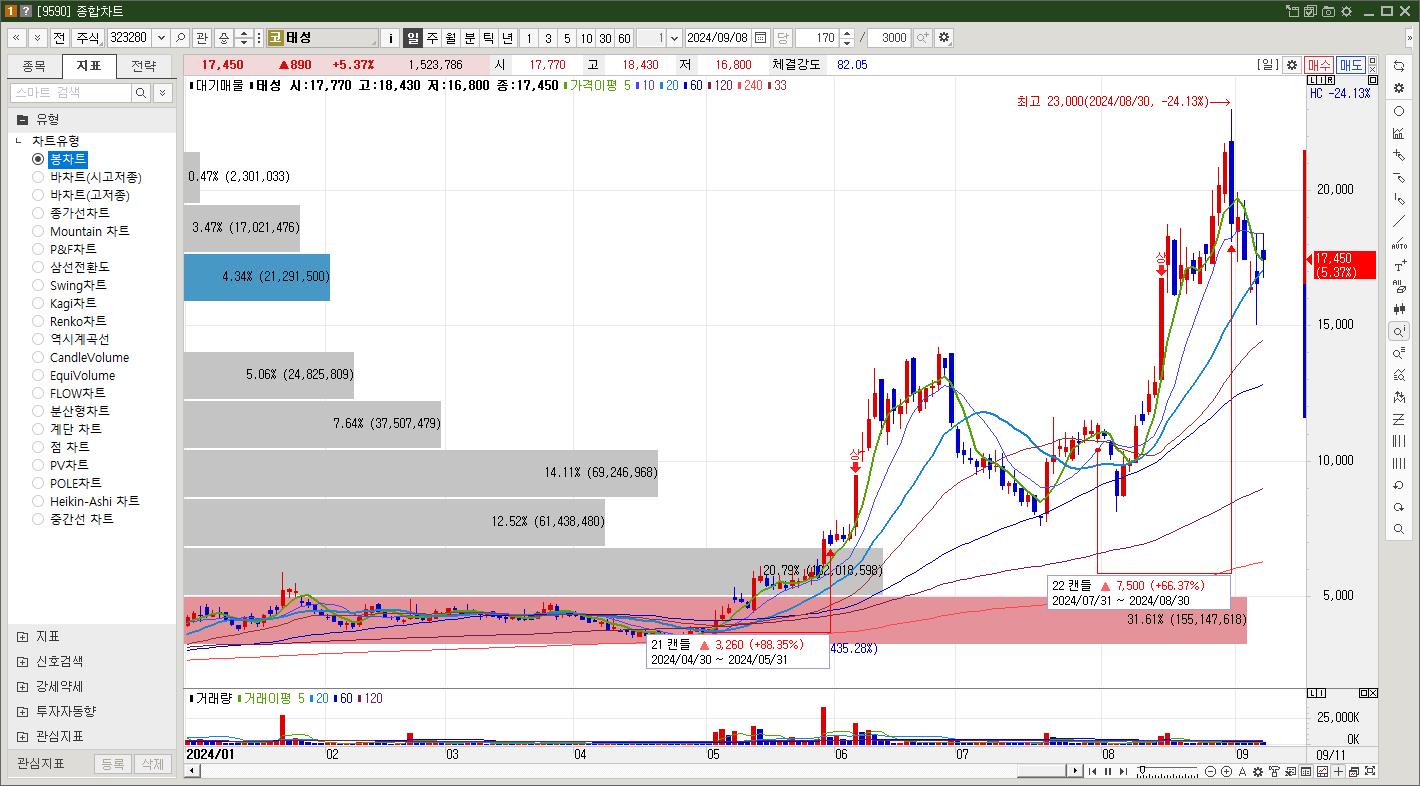Click the 'A' auto-scale icon at chart bottom
Viewport: 1420px width, 786px height.
coord(1243,772)
